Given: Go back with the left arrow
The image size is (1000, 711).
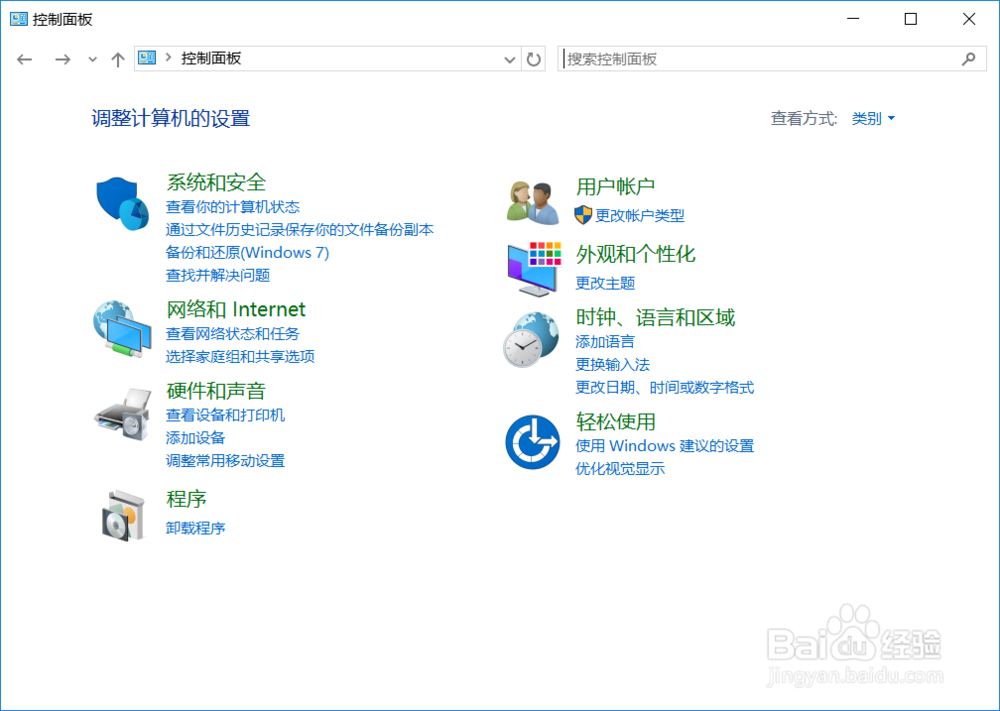Looking at the screenshot, I should (24, 59).
